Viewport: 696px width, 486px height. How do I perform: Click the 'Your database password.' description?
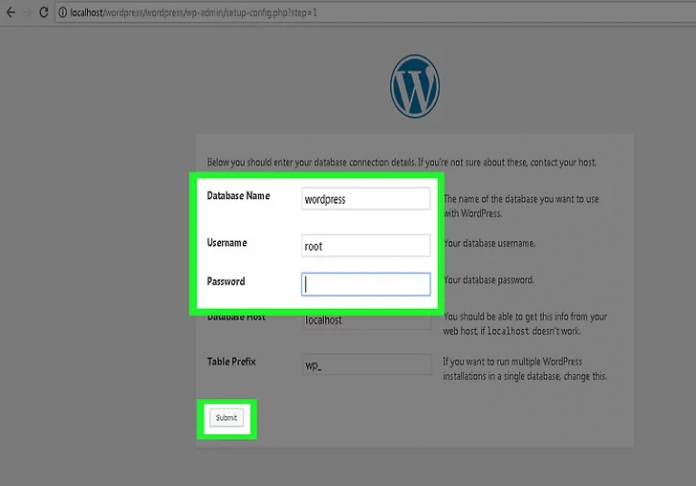(488, 280)
